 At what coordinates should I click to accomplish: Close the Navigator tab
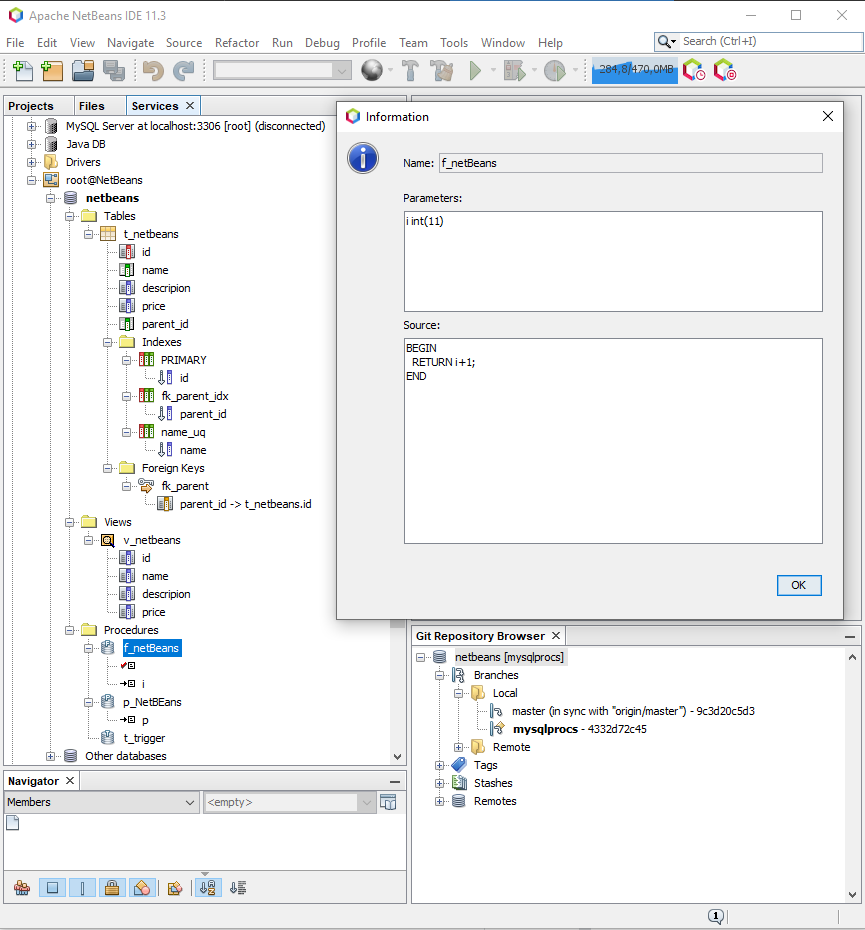[70, 781]
